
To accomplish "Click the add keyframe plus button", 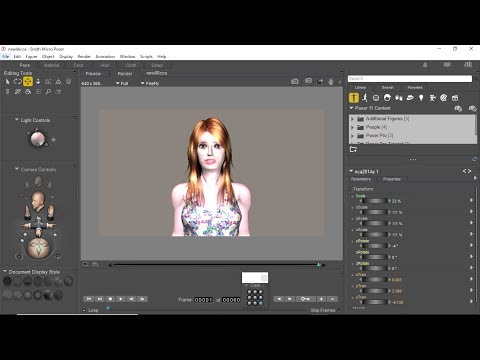I will (321, 299).
